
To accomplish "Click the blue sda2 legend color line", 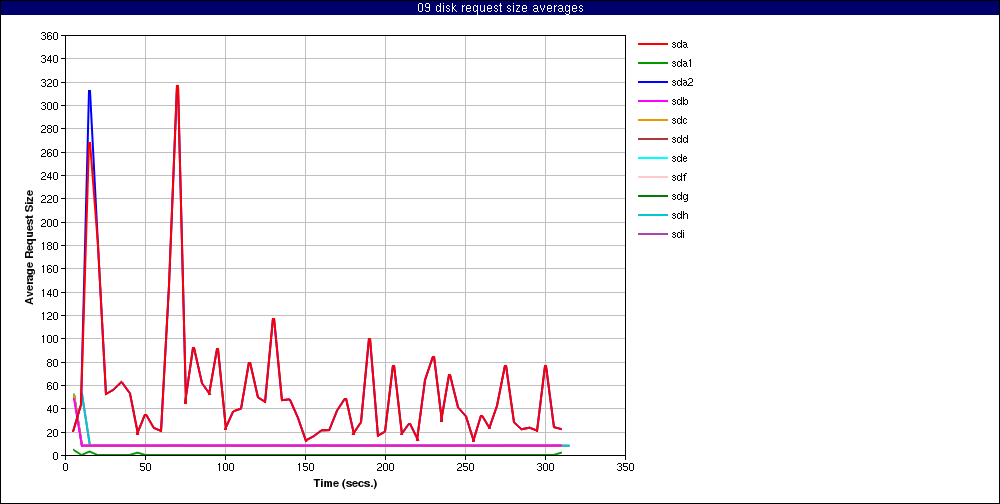I will [x=652, y=82].
